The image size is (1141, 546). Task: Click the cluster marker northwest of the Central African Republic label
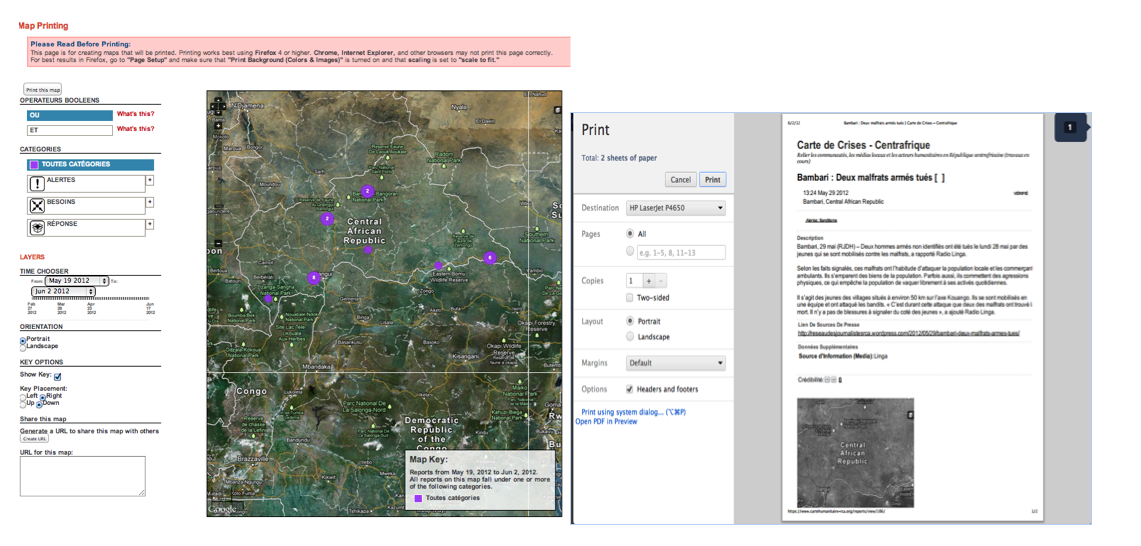coord(327,219)
